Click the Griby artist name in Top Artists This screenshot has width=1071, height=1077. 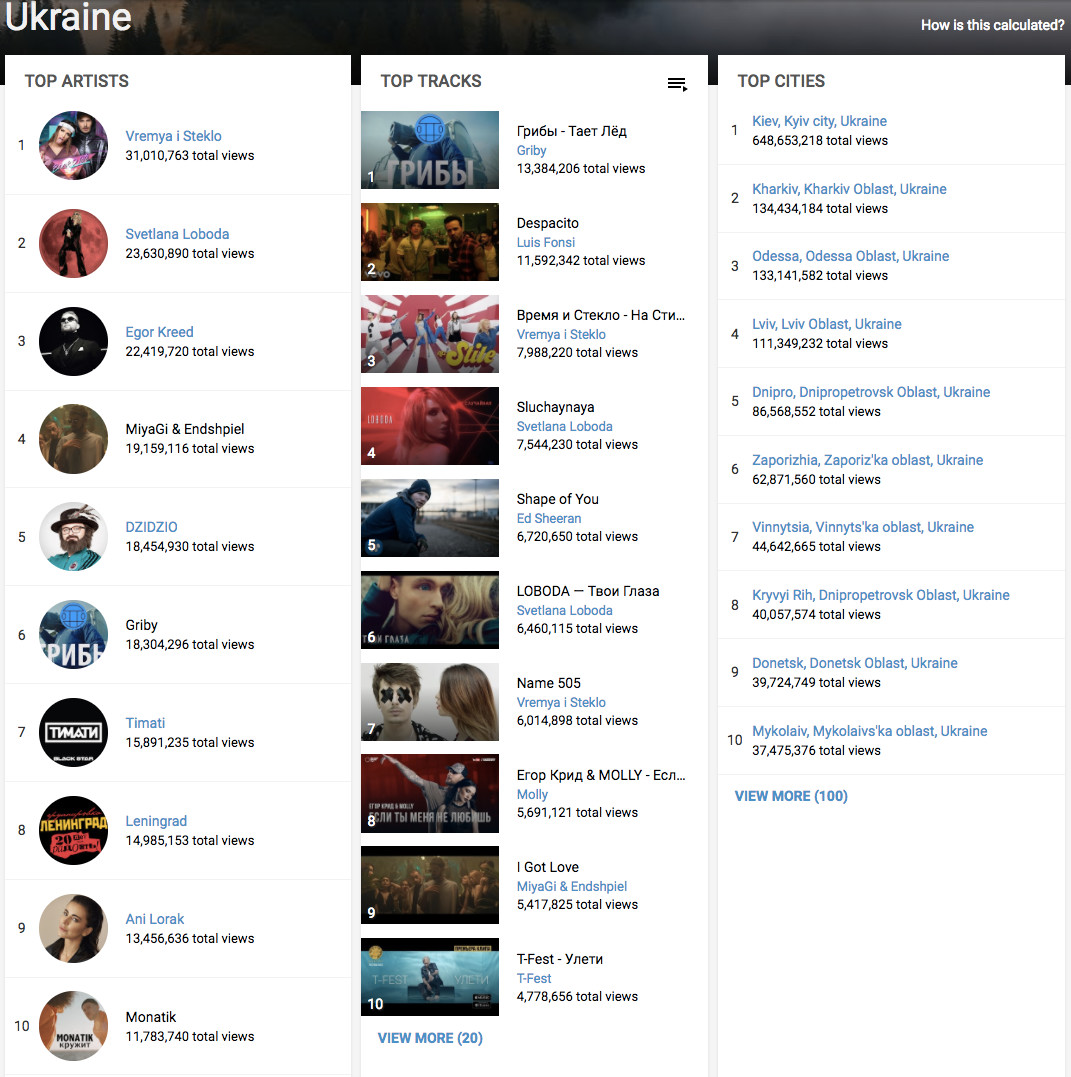click(142, 626)
